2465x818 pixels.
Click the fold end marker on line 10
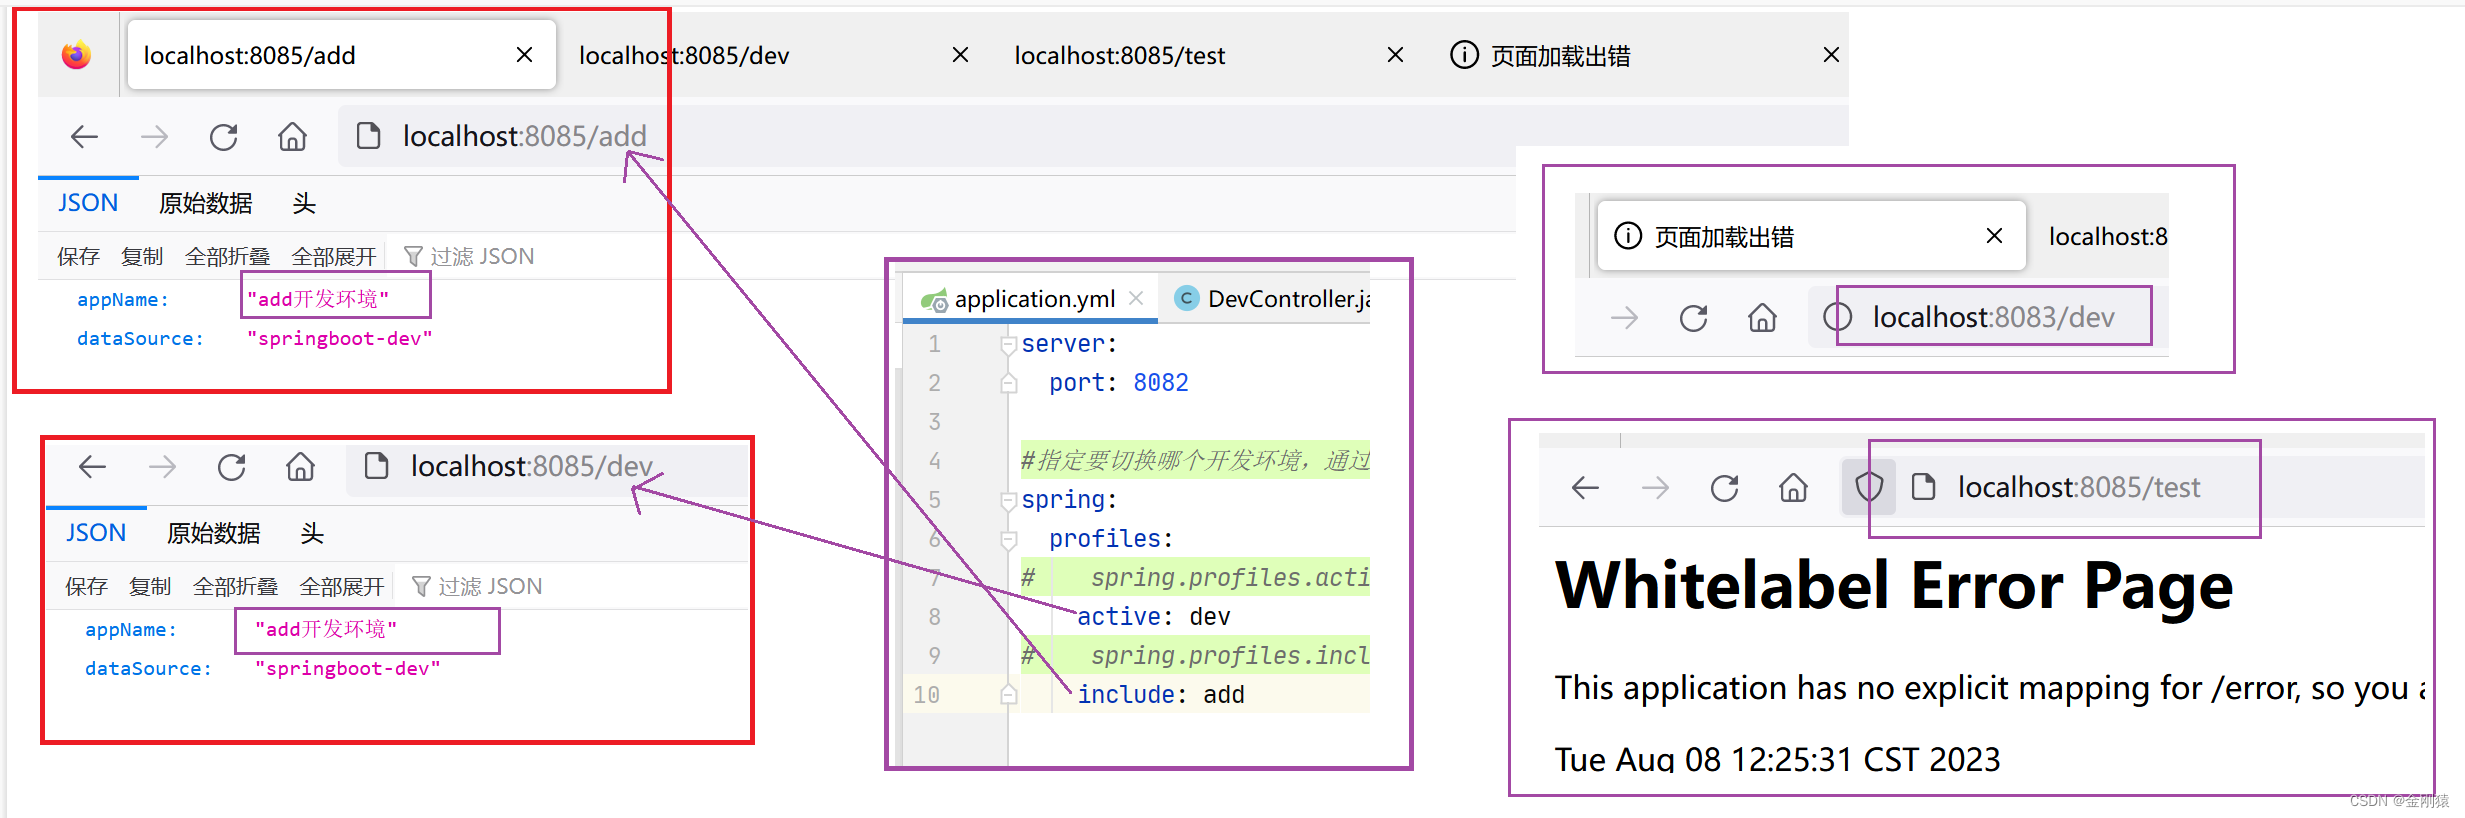pos(1009,694)
